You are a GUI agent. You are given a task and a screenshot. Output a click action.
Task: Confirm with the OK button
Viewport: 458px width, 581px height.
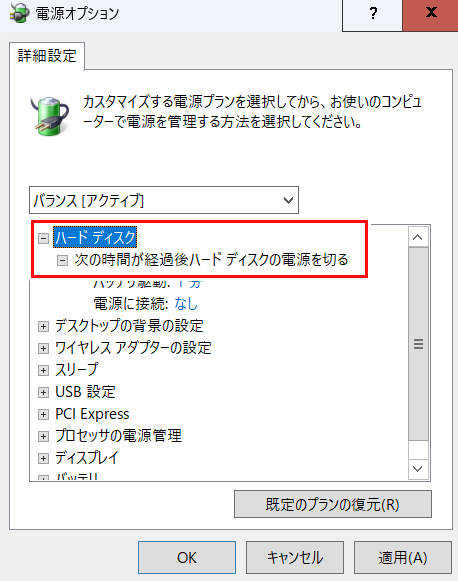click(187, 557)
